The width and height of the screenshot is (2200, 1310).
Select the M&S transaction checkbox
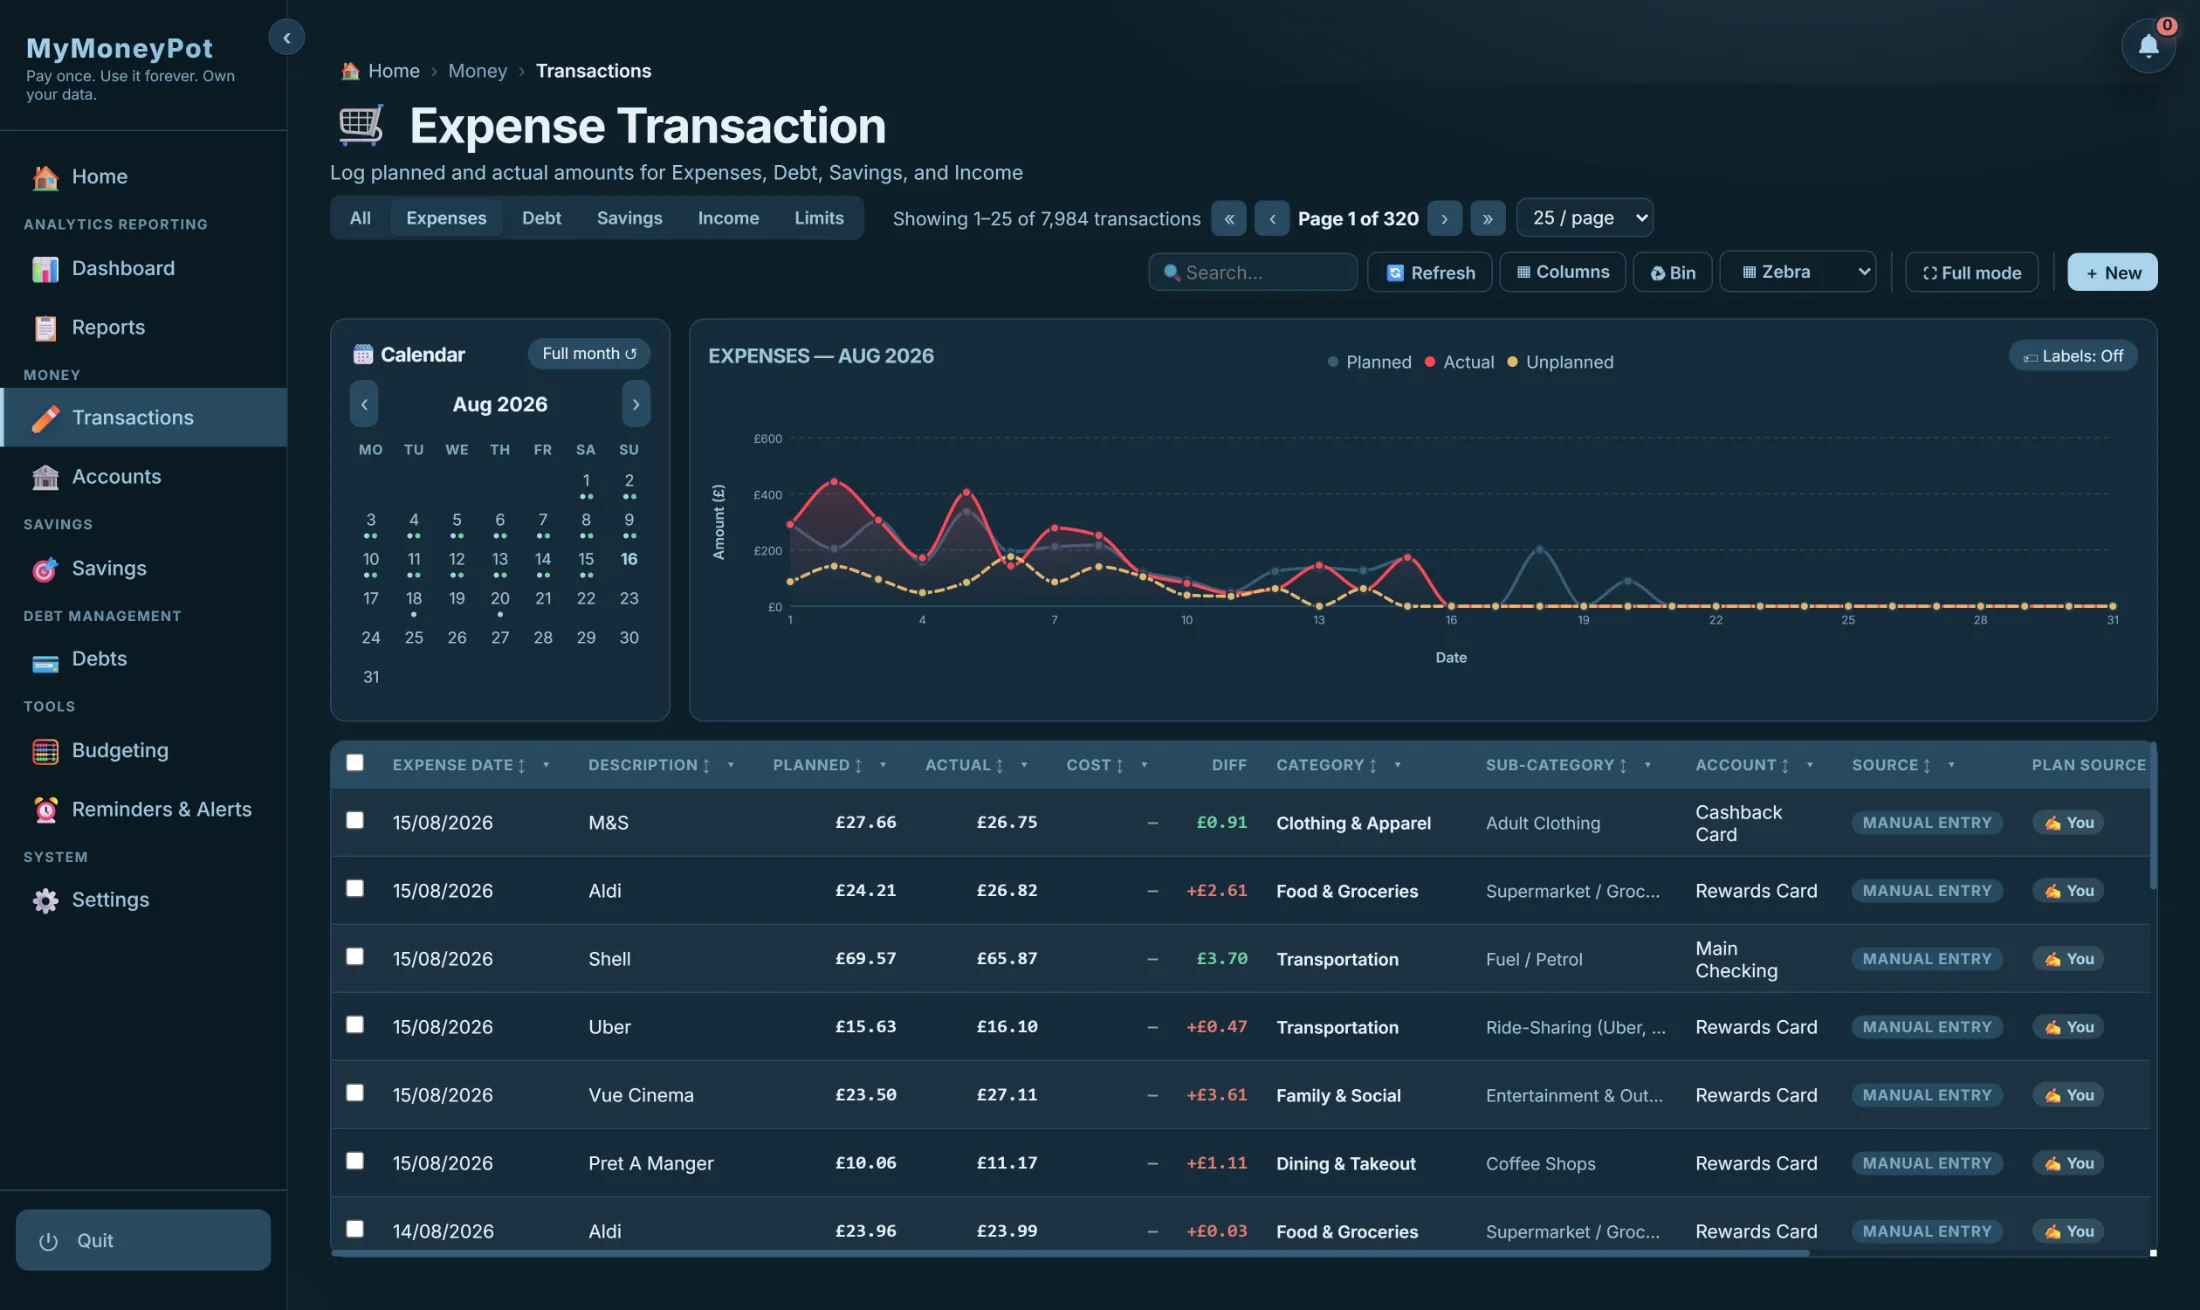click(x=355, y=820)
